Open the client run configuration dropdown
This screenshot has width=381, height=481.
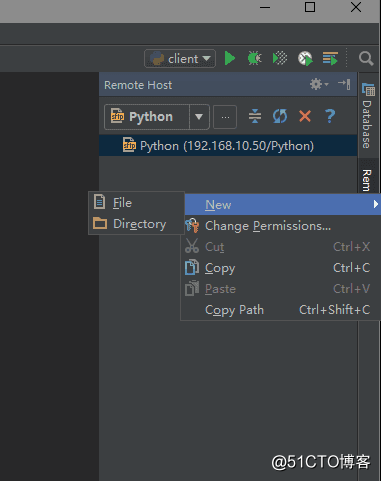click(180, 59)
